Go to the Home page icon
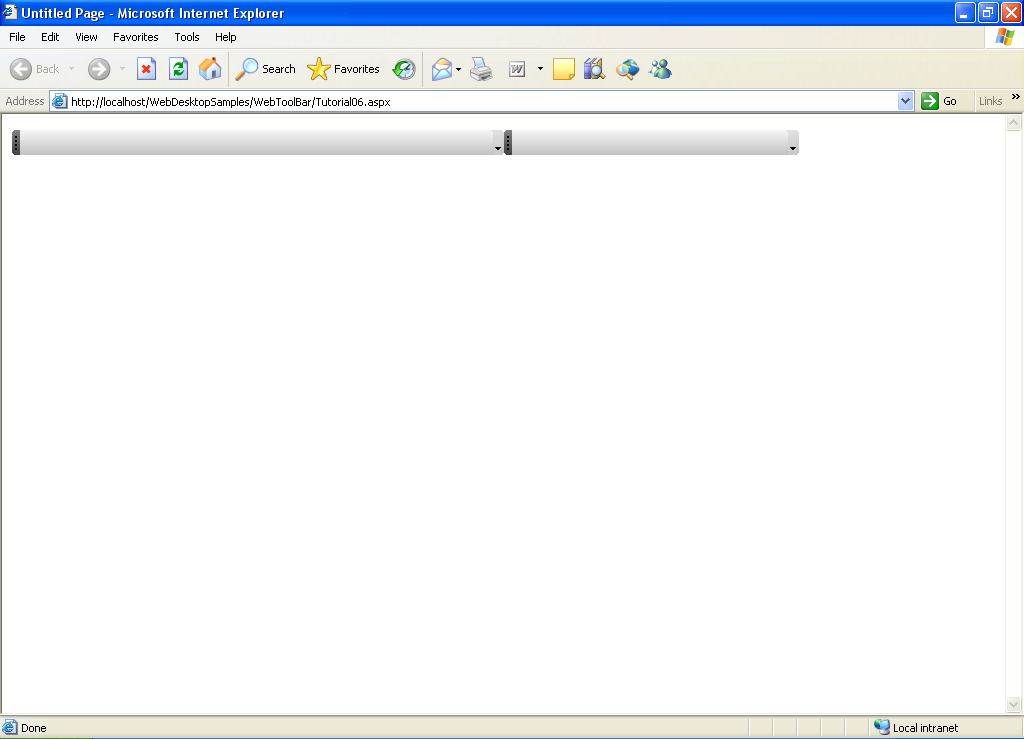Screen dimensions: 1024x739 pos(210,69)
